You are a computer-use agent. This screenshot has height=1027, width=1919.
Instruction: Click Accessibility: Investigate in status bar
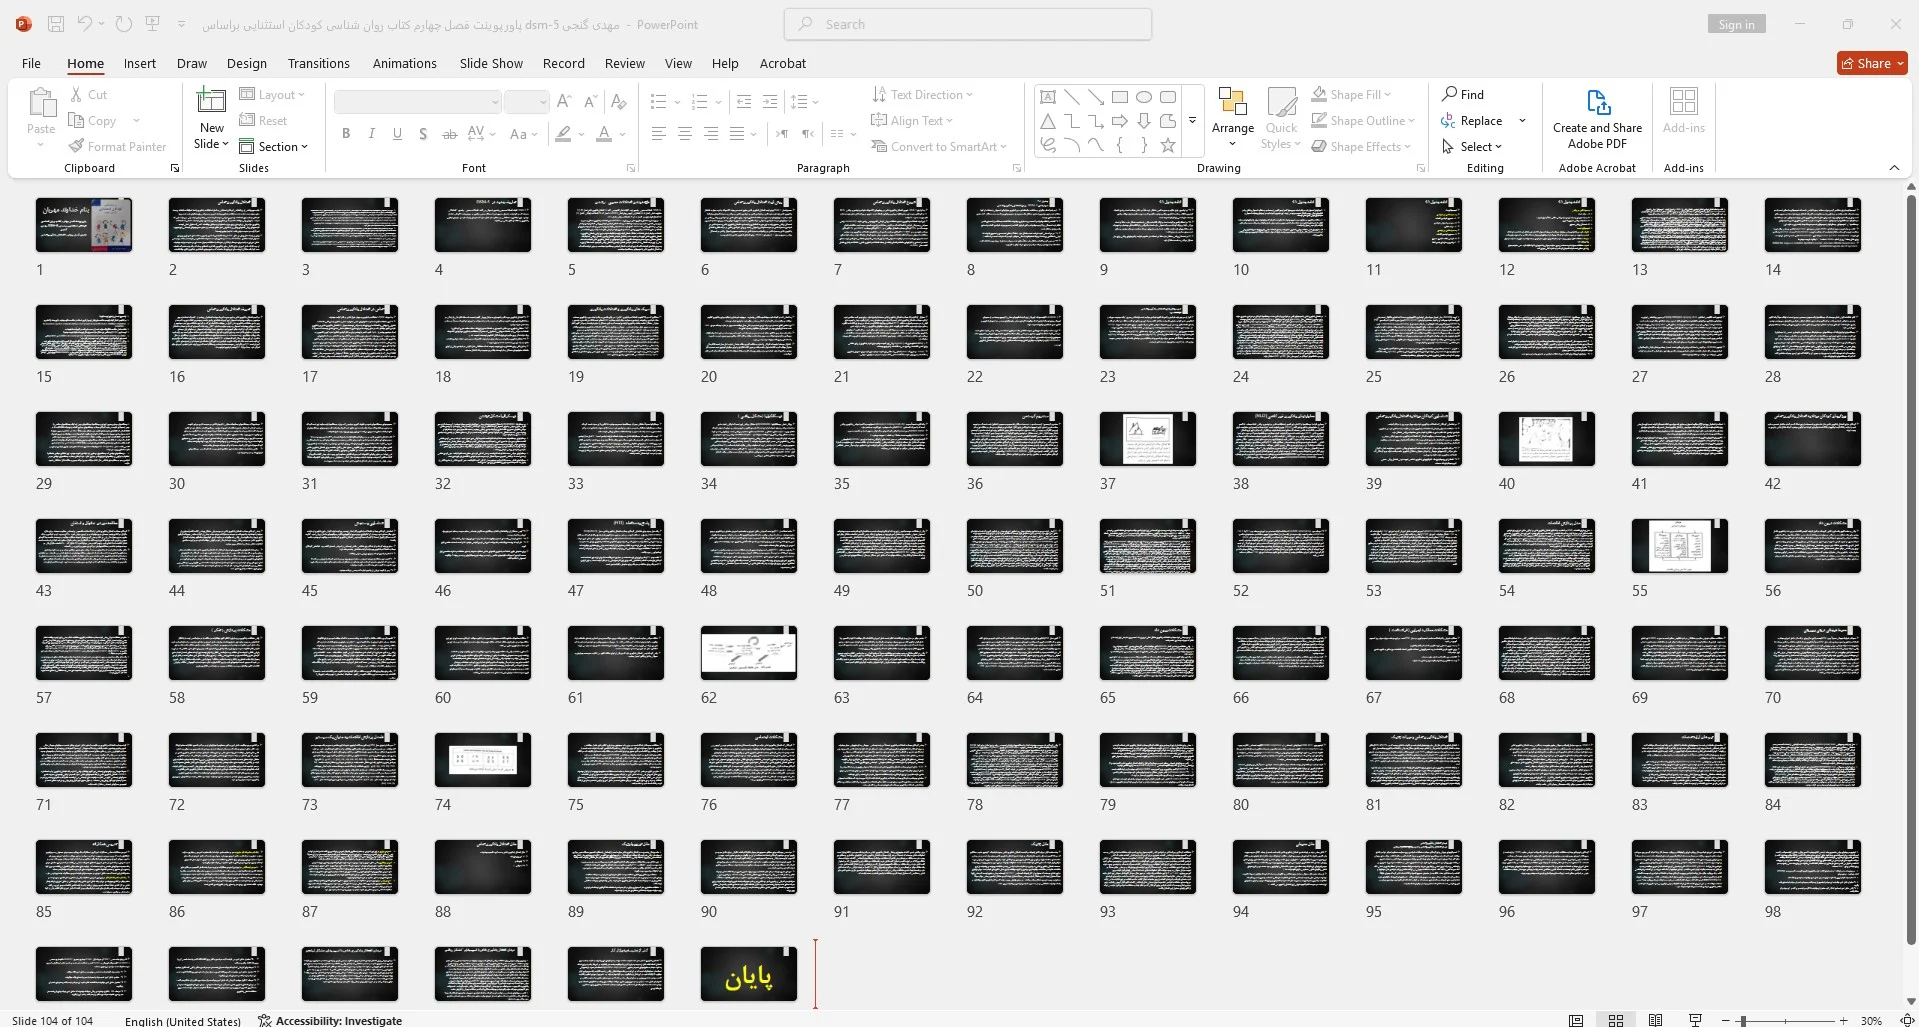[x=330, y=1021]
